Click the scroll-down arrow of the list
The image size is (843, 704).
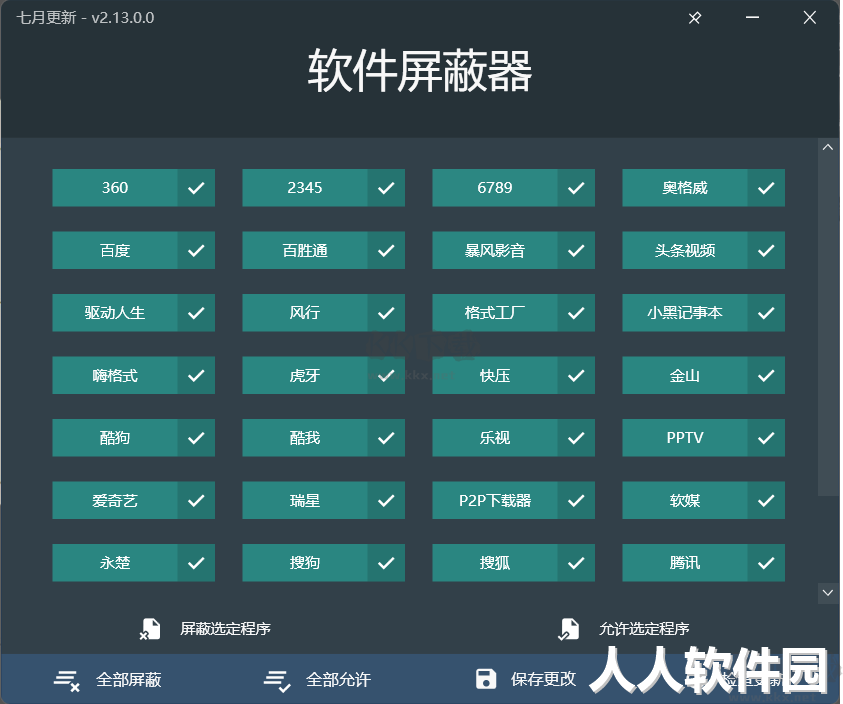pos(827,593)
